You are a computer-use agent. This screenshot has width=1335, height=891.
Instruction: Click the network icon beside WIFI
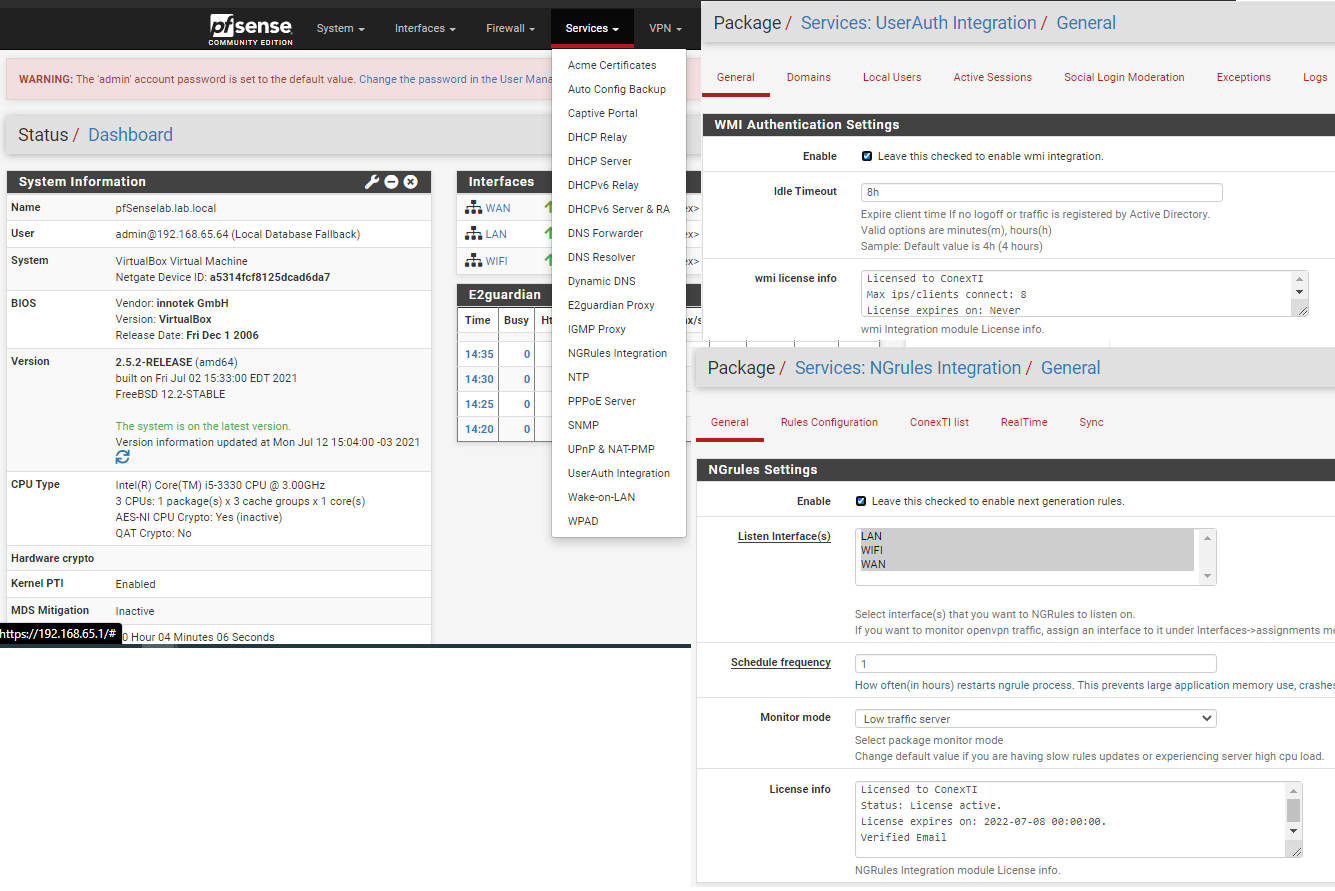coord(474,261)
